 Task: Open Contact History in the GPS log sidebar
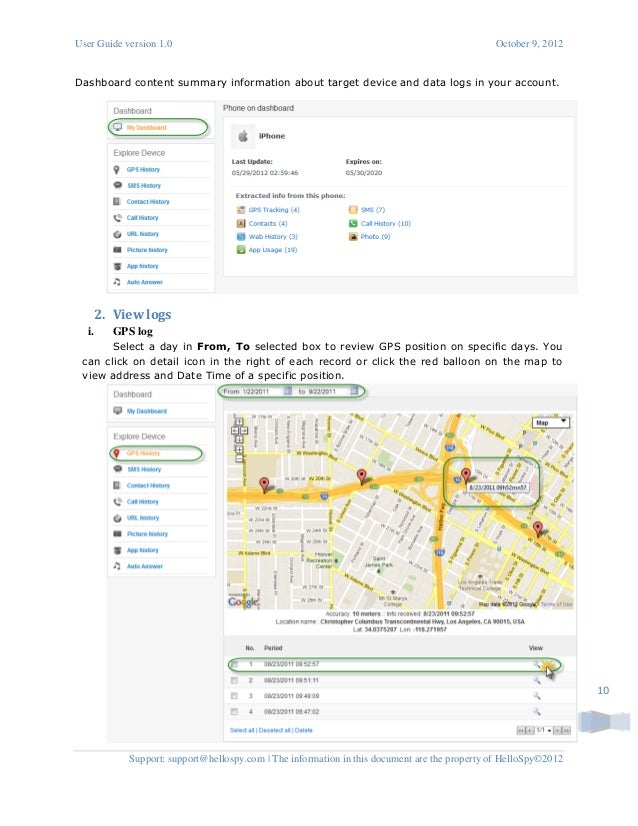click(148, 486)
